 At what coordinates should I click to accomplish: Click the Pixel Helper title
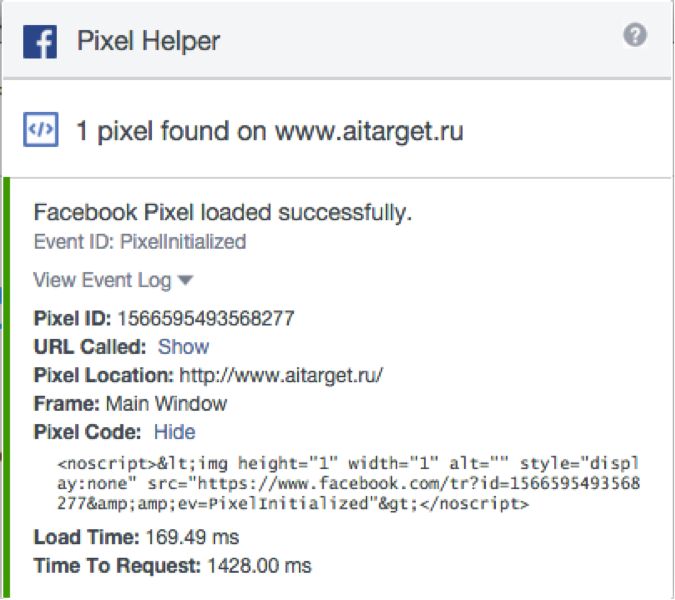tap(149, 41)
